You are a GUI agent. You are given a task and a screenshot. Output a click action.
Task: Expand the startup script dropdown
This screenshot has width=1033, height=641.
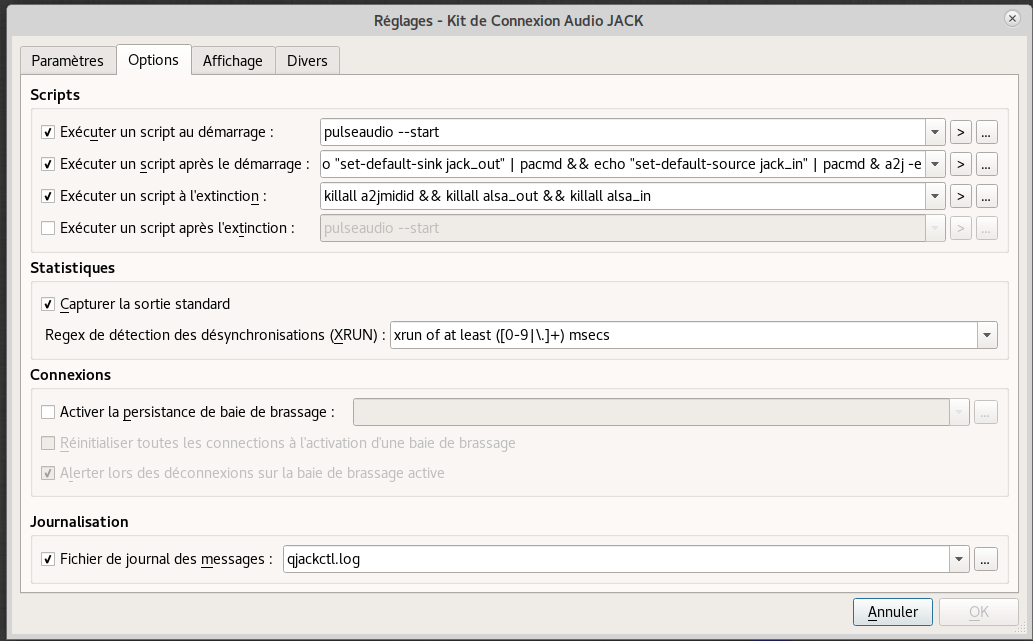tap(936, 132)
